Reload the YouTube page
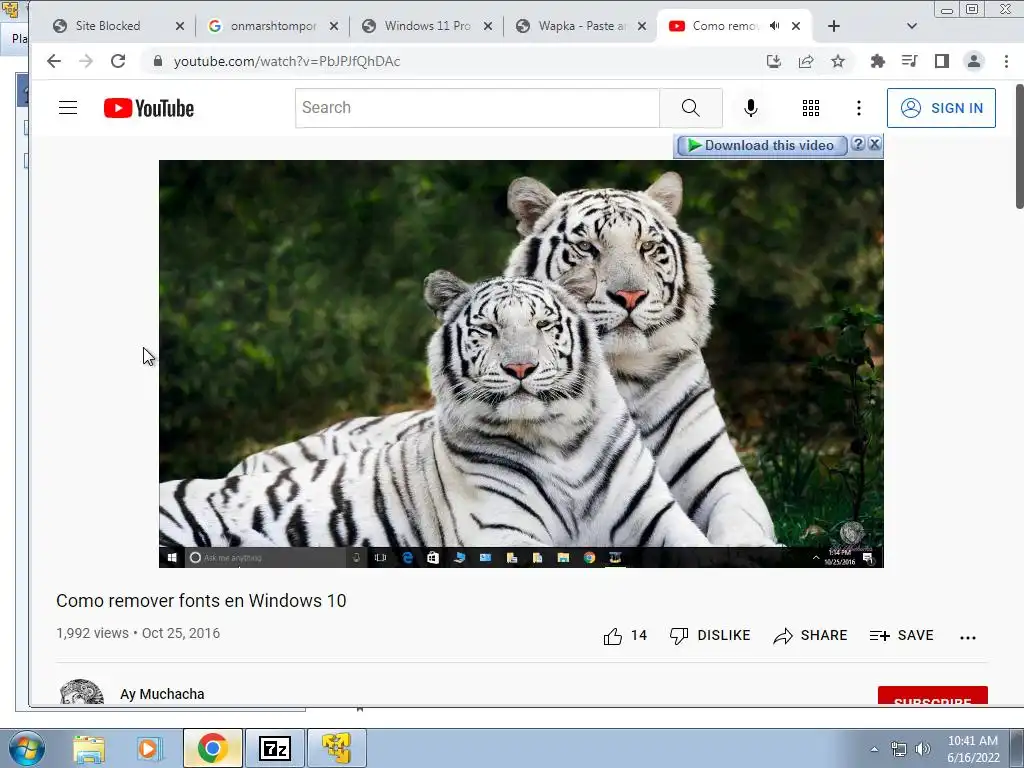 point(118,61)
